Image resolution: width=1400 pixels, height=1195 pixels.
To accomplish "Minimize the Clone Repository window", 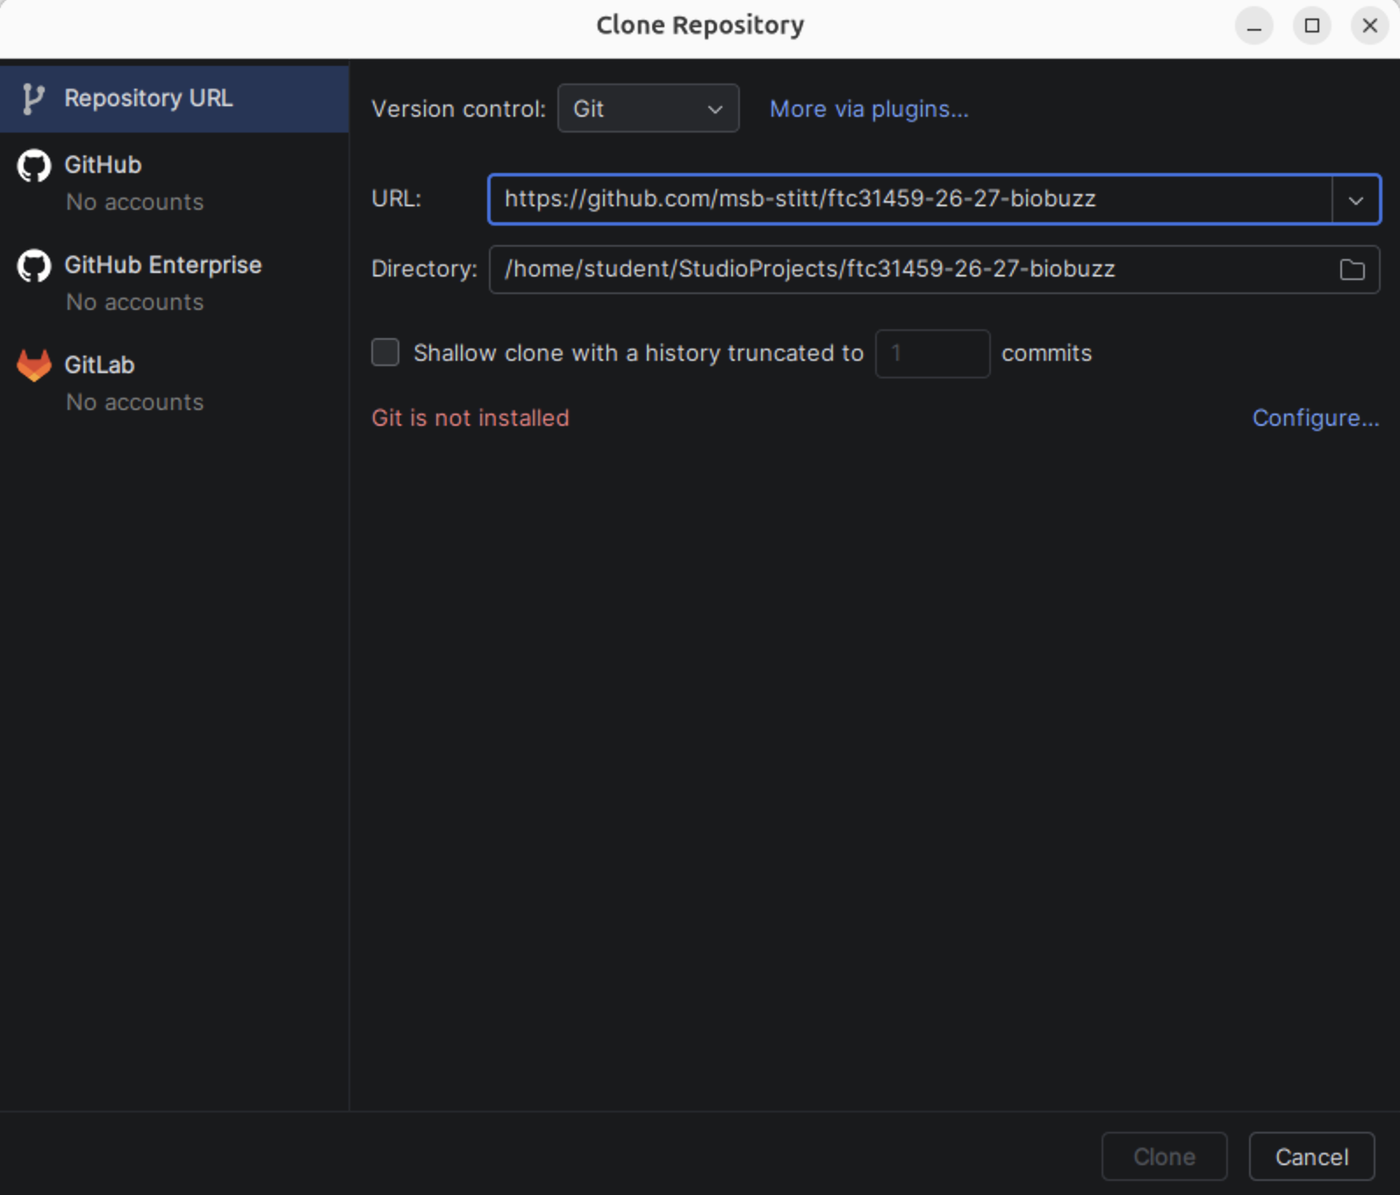I will click(1254, 26).
